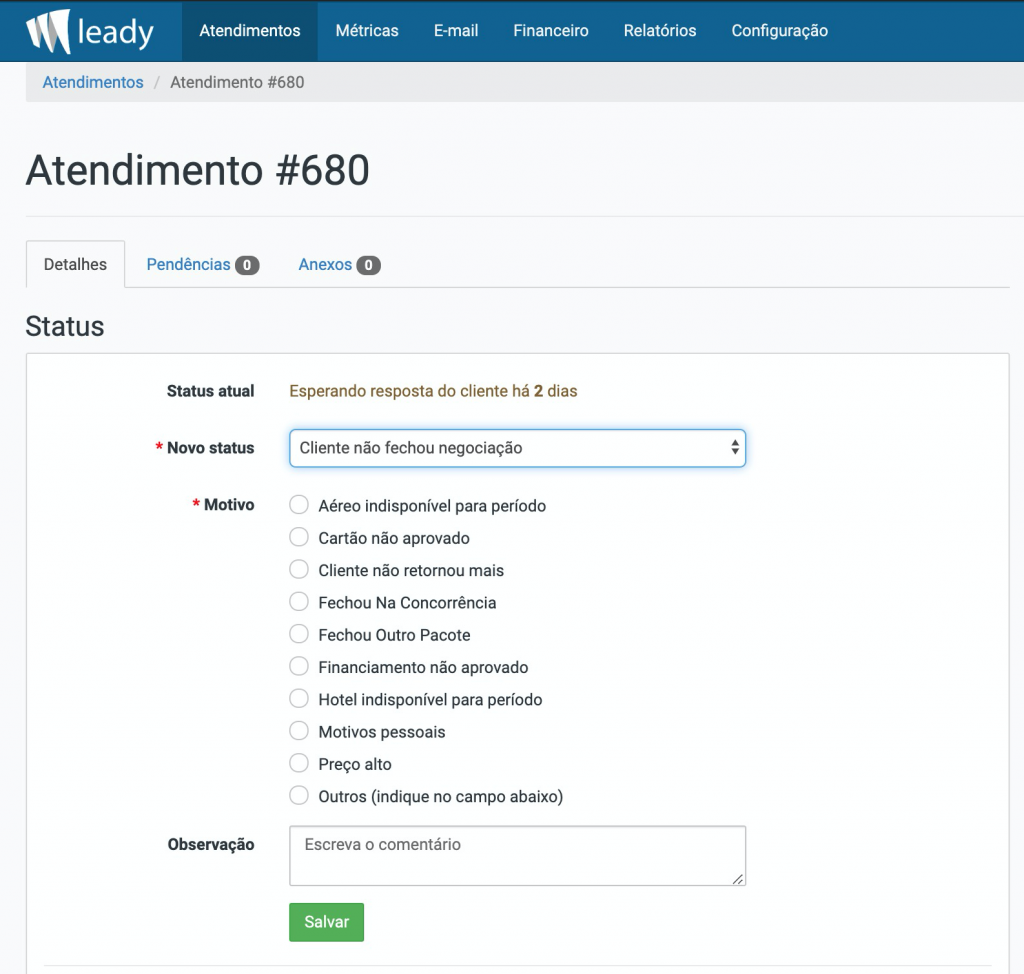
Task: Click the Observação label
Action: [x=211, y=845]
